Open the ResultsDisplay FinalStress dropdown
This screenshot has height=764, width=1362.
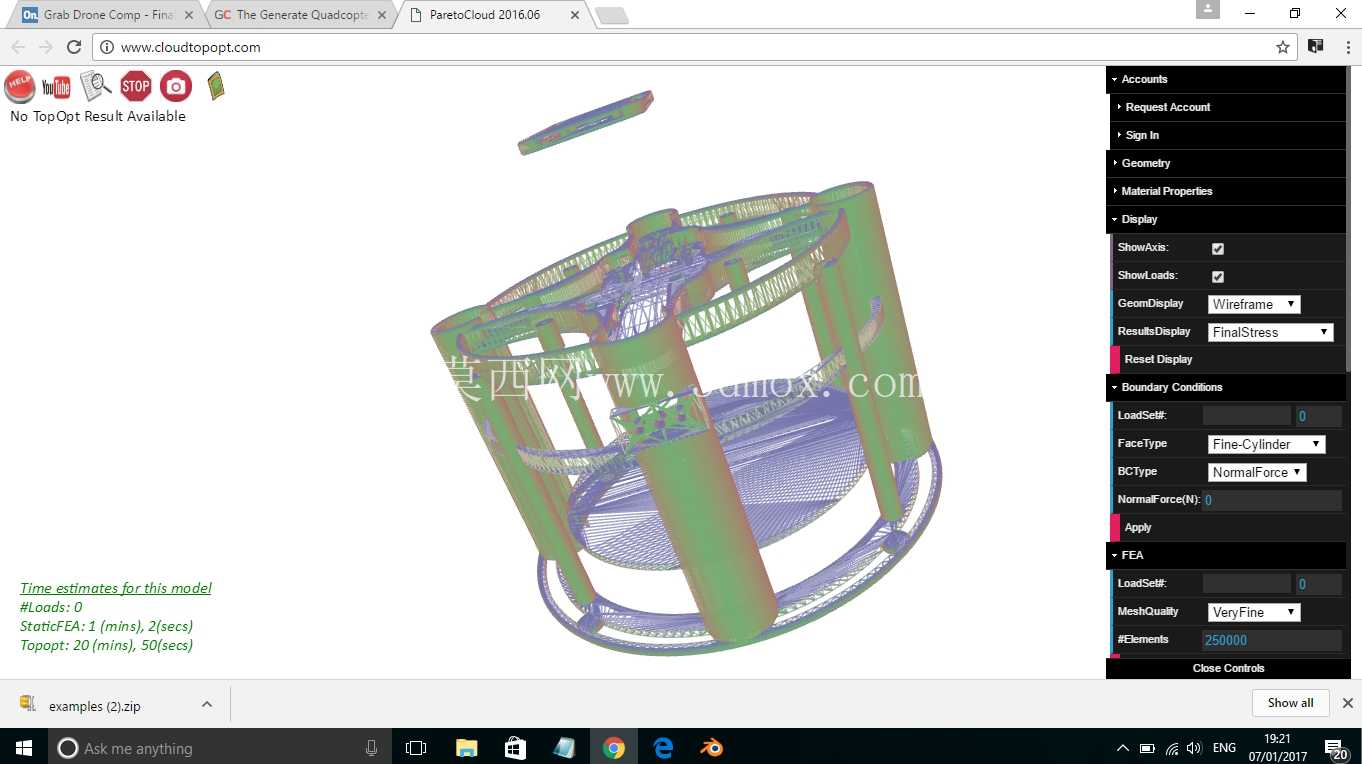(x=1271, y=332)
